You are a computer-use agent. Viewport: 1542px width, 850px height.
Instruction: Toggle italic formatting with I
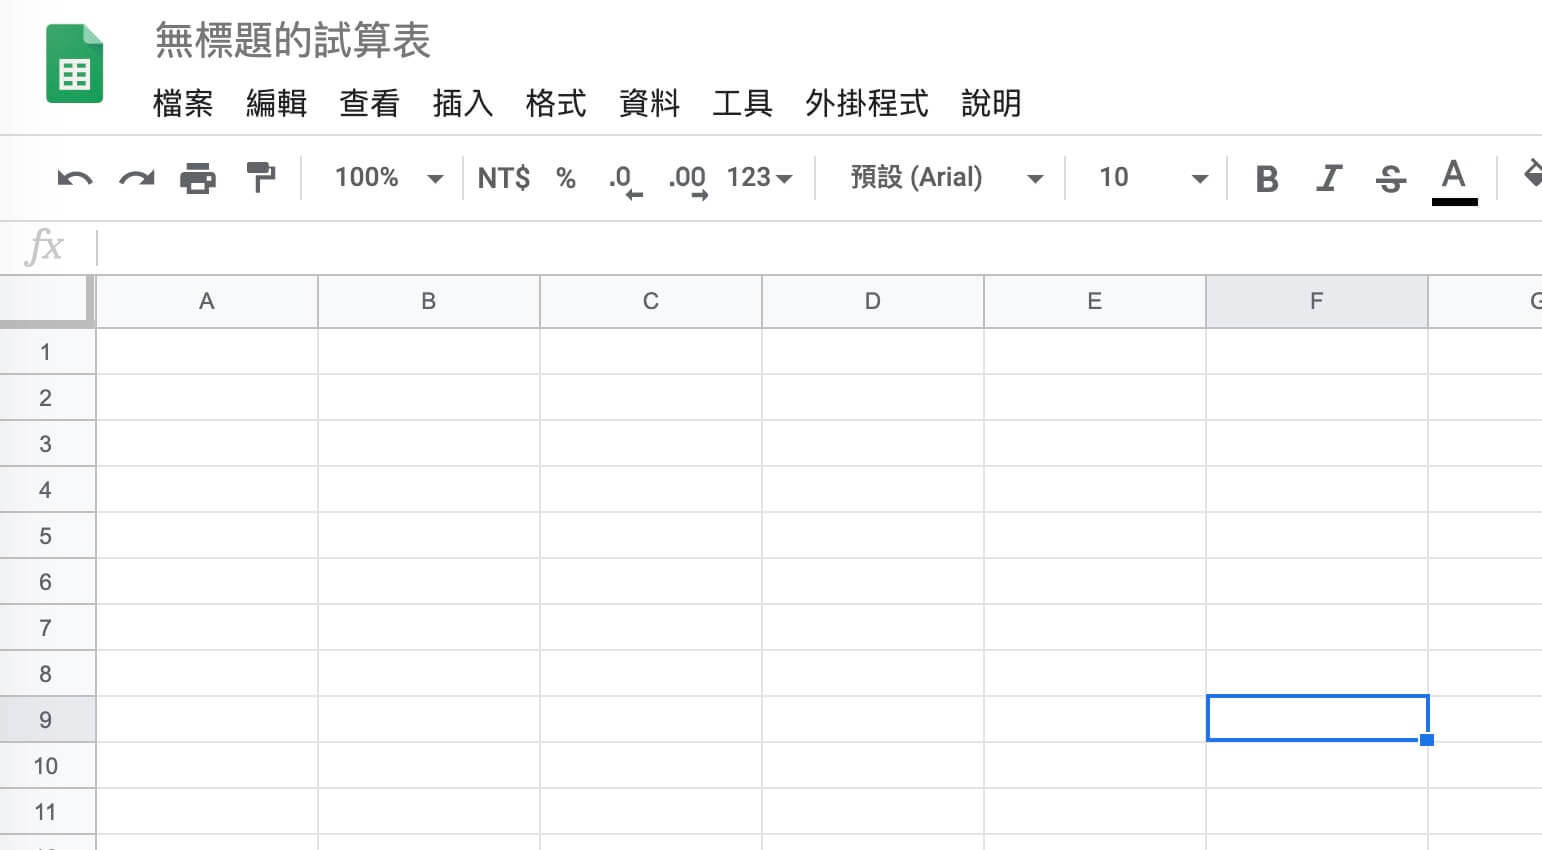pyautogui.click(x=1328, y=179)
